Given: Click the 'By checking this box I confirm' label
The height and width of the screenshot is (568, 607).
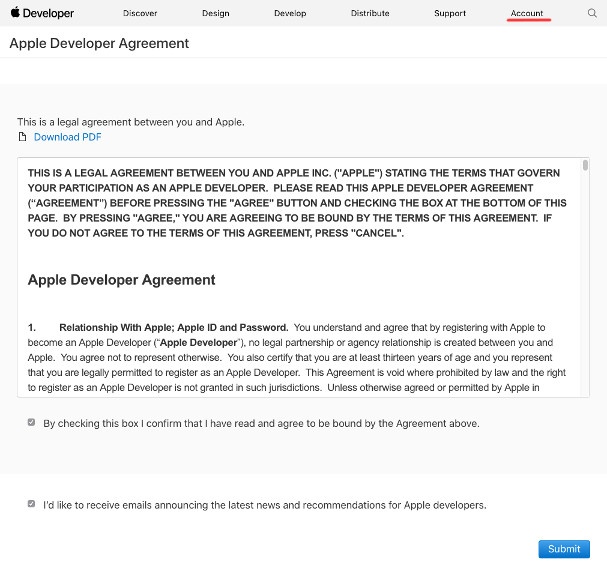Looking at the screenshot, I should click(x=261, y=423).
